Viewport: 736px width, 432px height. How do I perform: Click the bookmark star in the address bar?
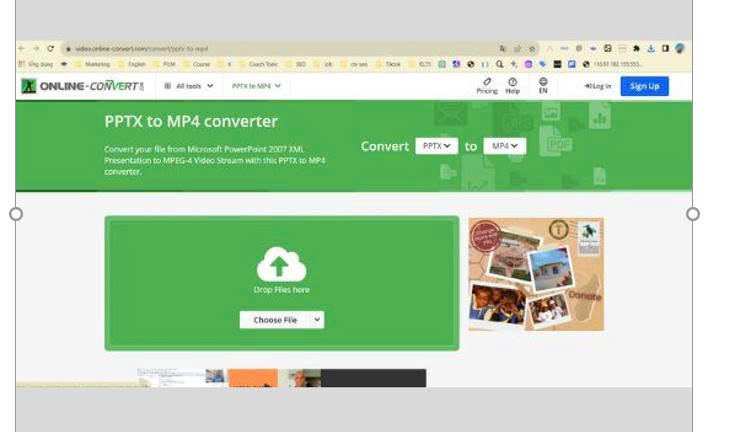(x=532, y=48)
